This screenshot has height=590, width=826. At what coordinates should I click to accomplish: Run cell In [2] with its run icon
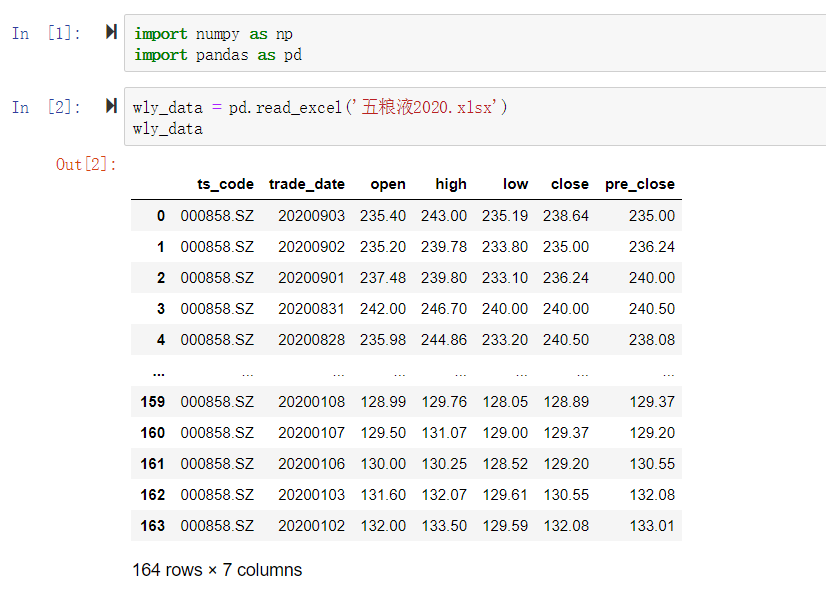click(x=111, y=106)
